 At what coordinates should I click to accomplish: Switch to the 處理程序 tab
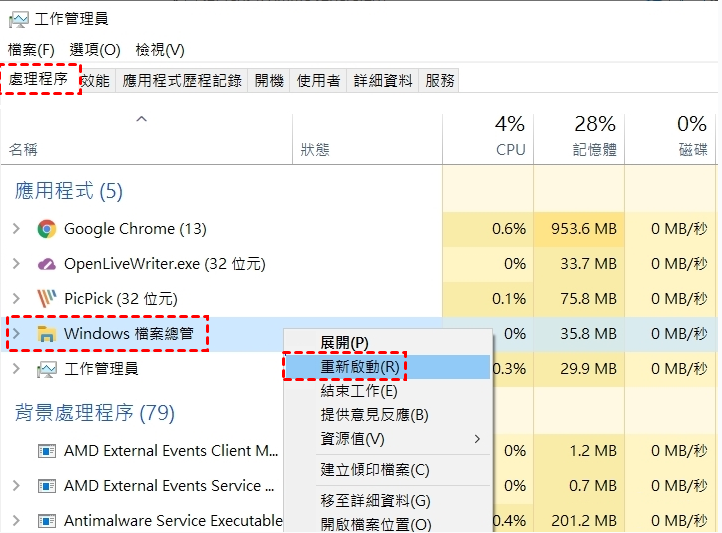[38, 79]
